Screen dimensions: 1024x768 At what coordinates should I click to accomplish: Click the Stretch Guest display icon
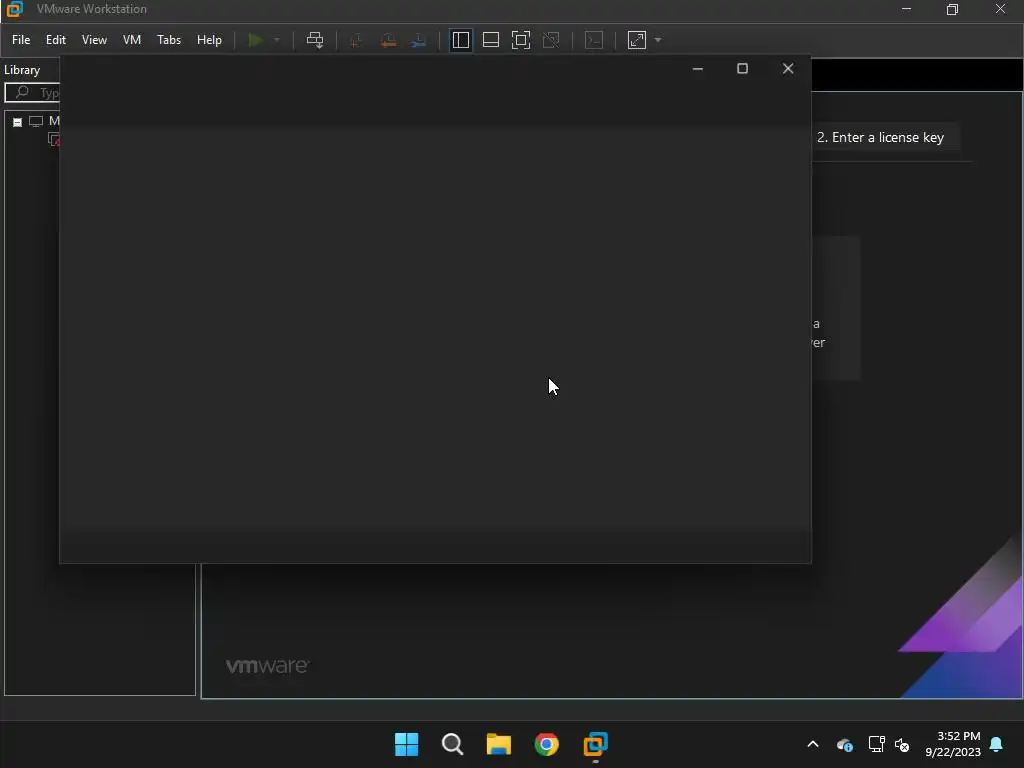[637, 40]
